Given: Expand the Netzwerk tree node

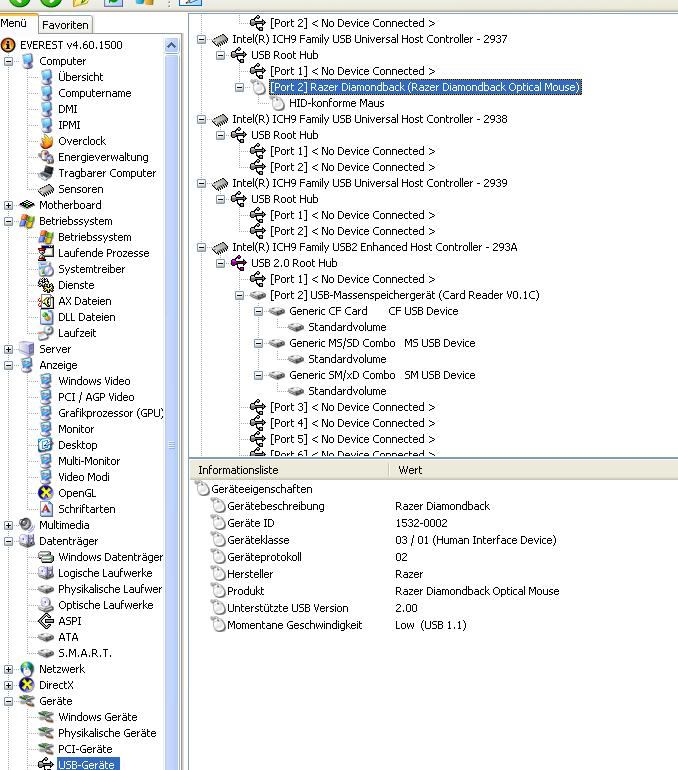Looking at the screenshot, I should [8, 669].
